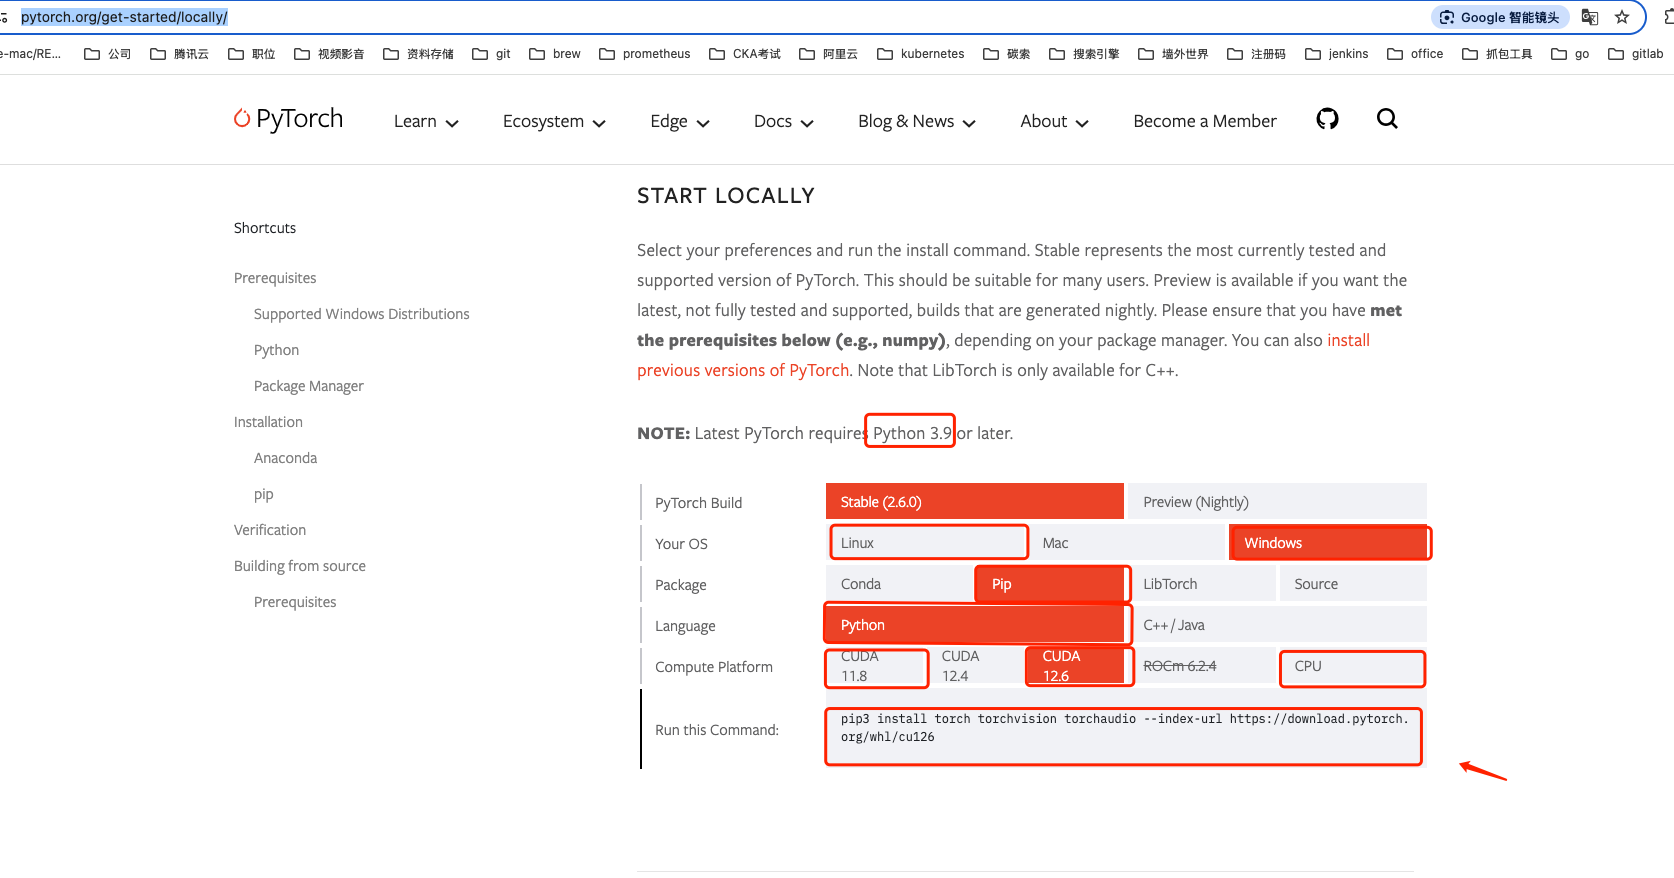Select CUDA 12.6 compute platform
Image resolution: width=1674 pixels, height=878 pixels.
[x=1077, y=666]
